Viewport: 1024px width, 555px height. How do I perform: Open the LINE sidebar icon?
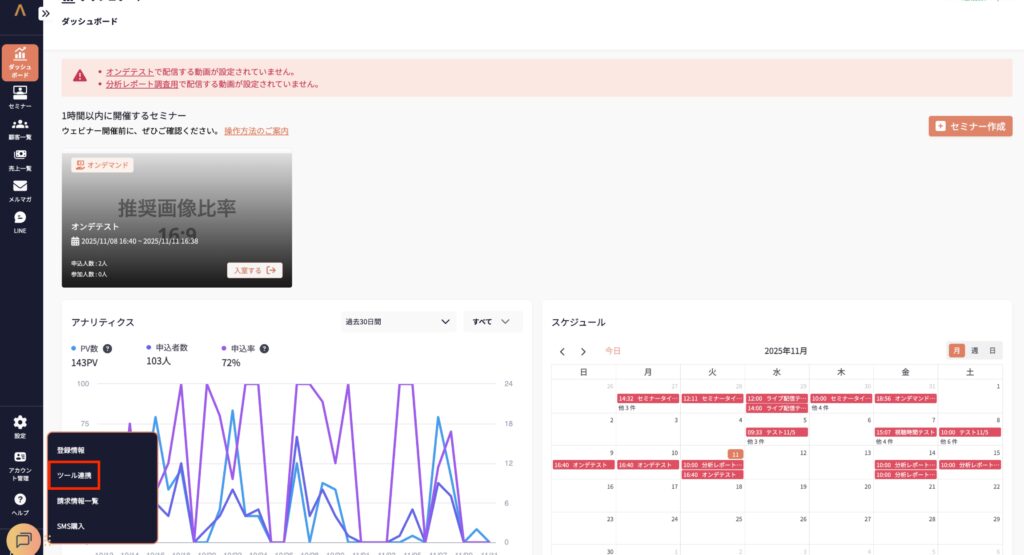click(20, 222)
